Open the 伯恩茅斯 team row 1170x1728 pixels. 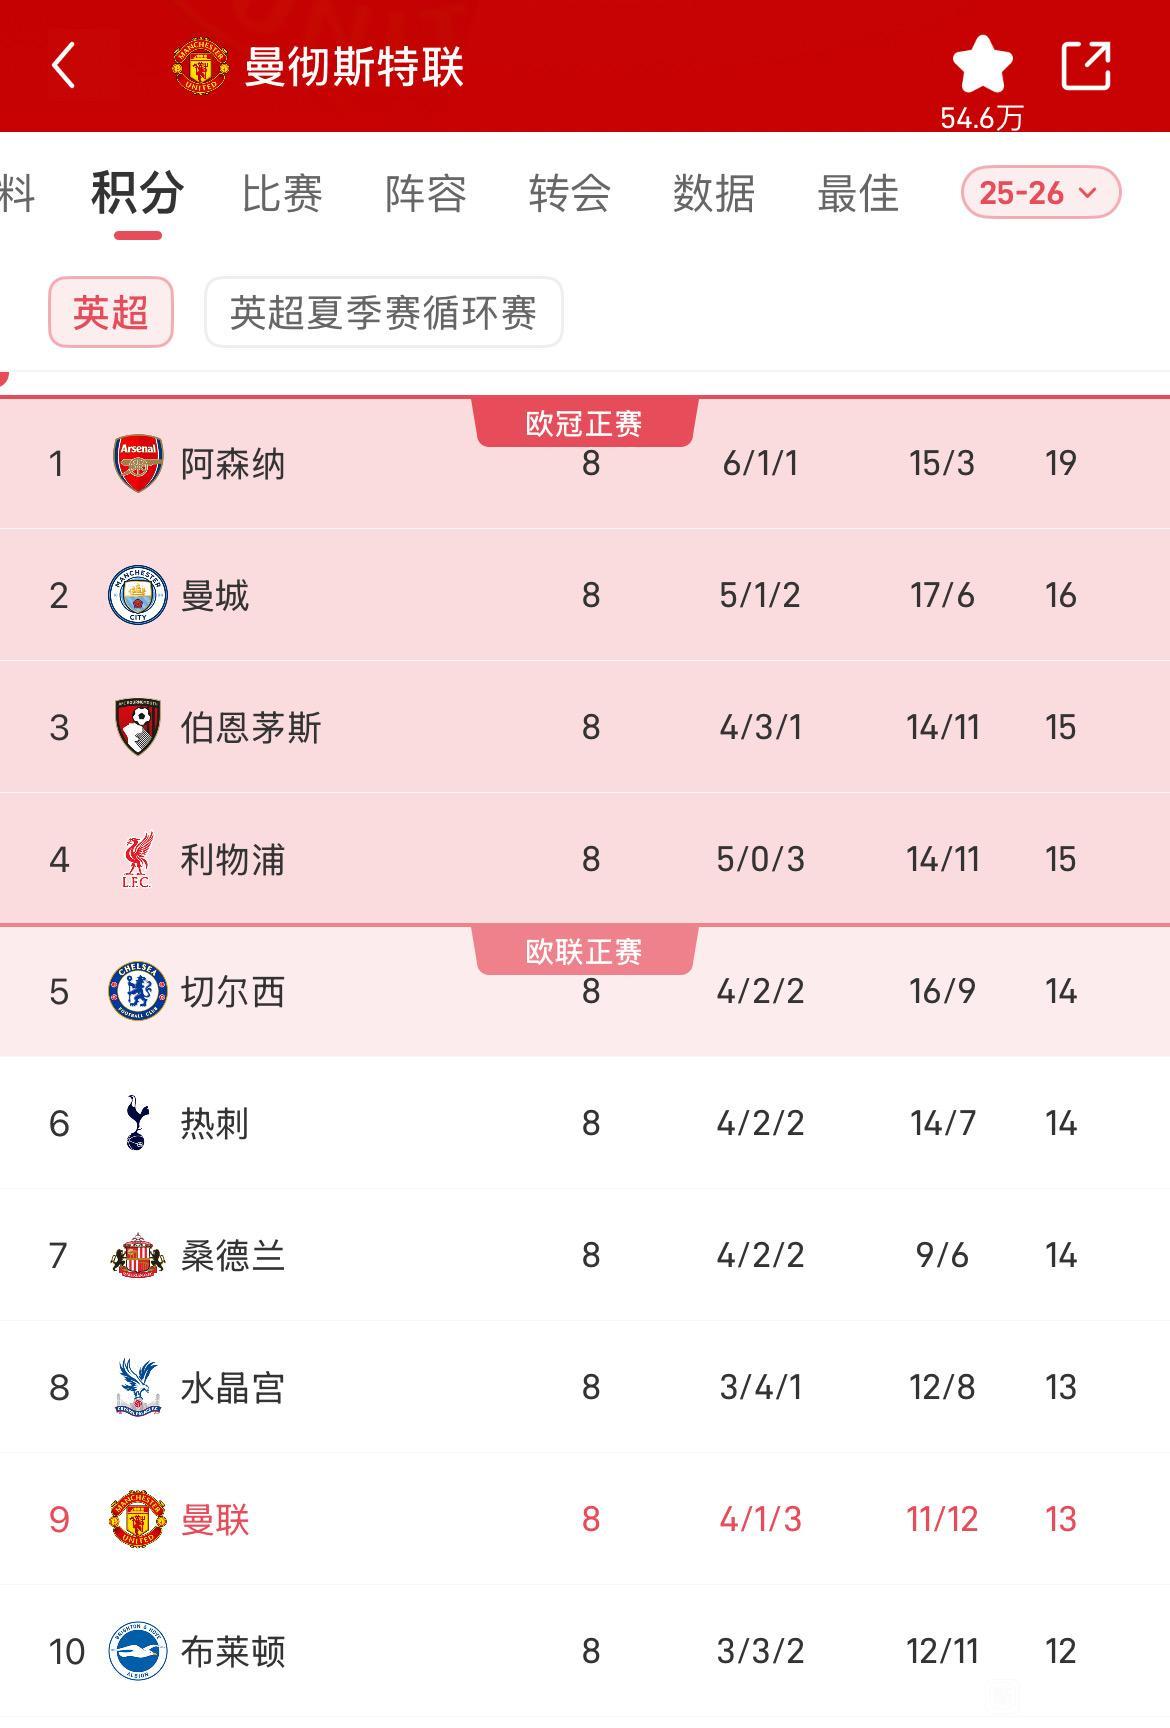(585, 727)
